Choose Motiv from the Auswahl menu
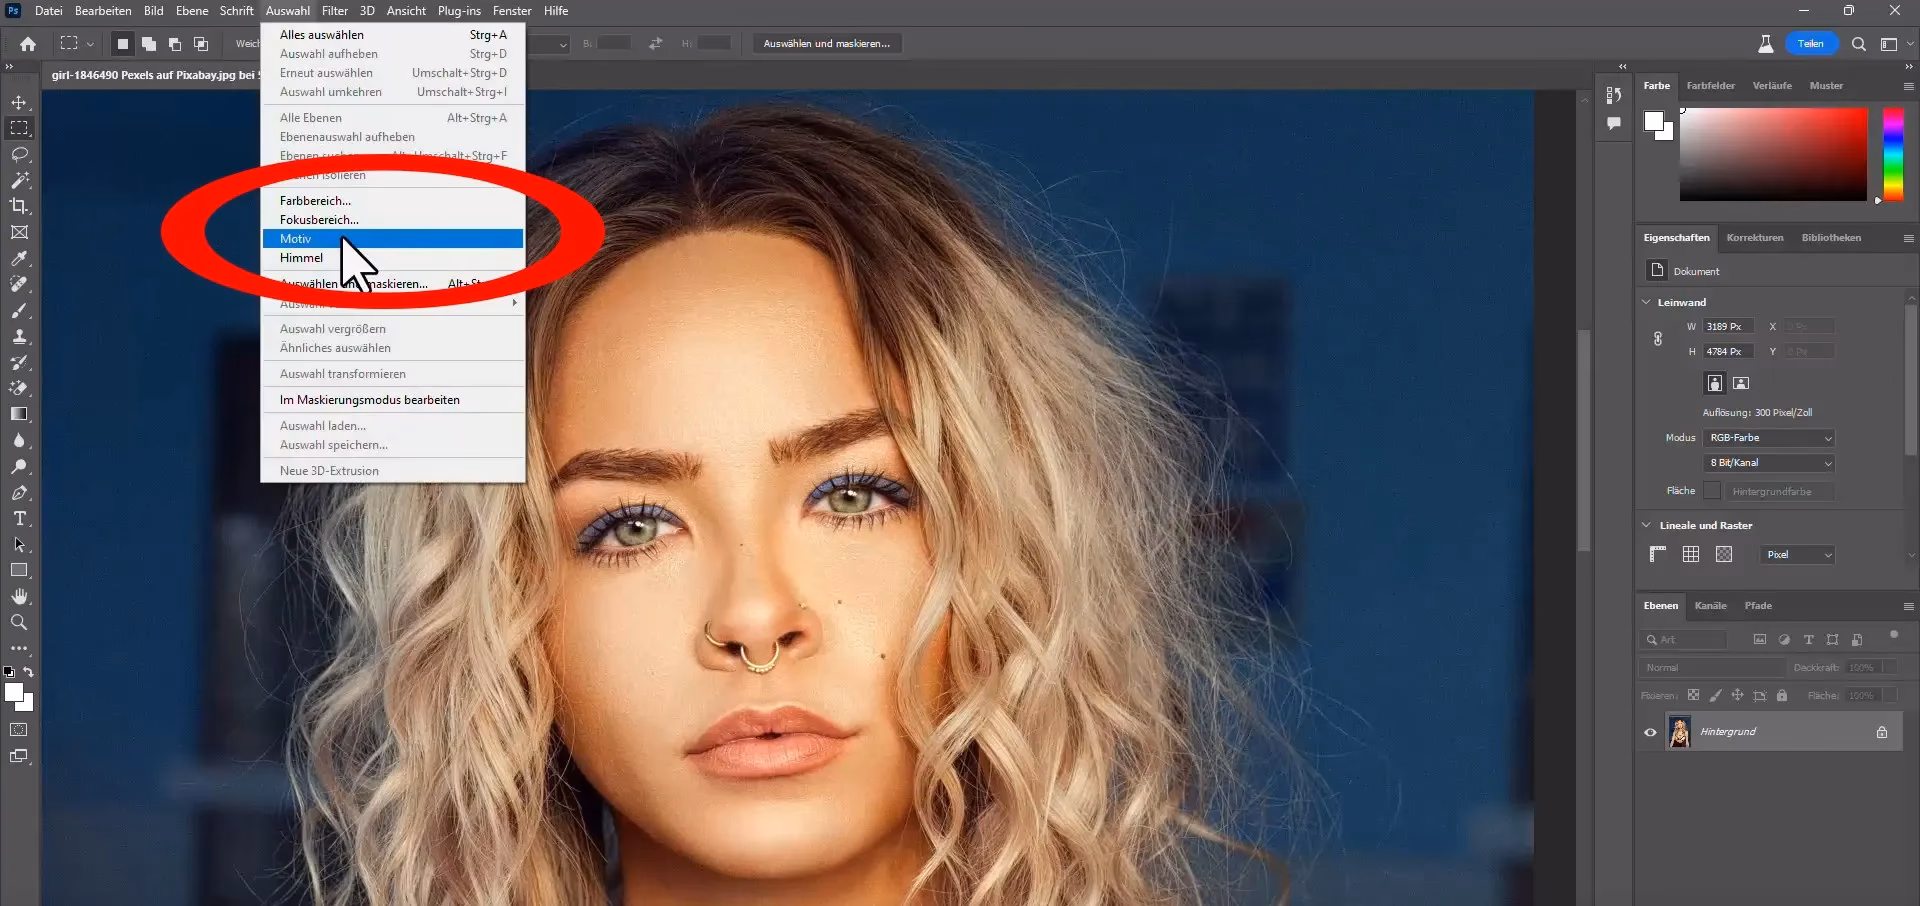1920x906 pixels. (297, 238)
